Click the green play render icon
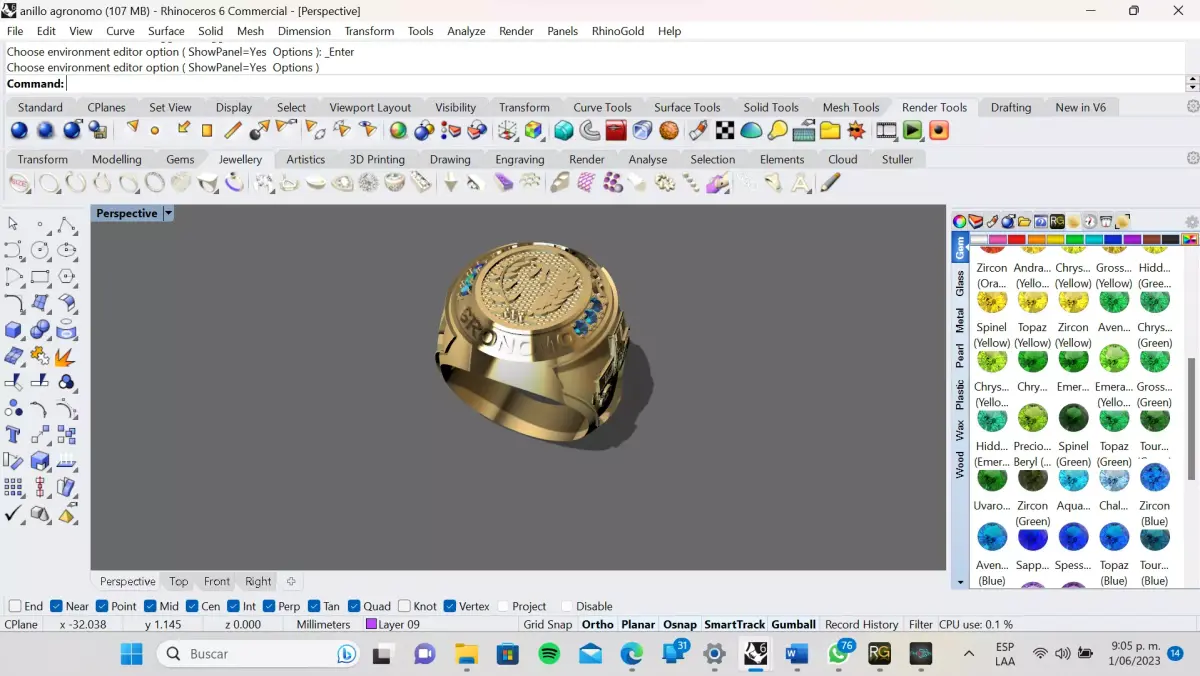Screen dimensions: 1200x676 pyautogui.click(x=912, y=130)
